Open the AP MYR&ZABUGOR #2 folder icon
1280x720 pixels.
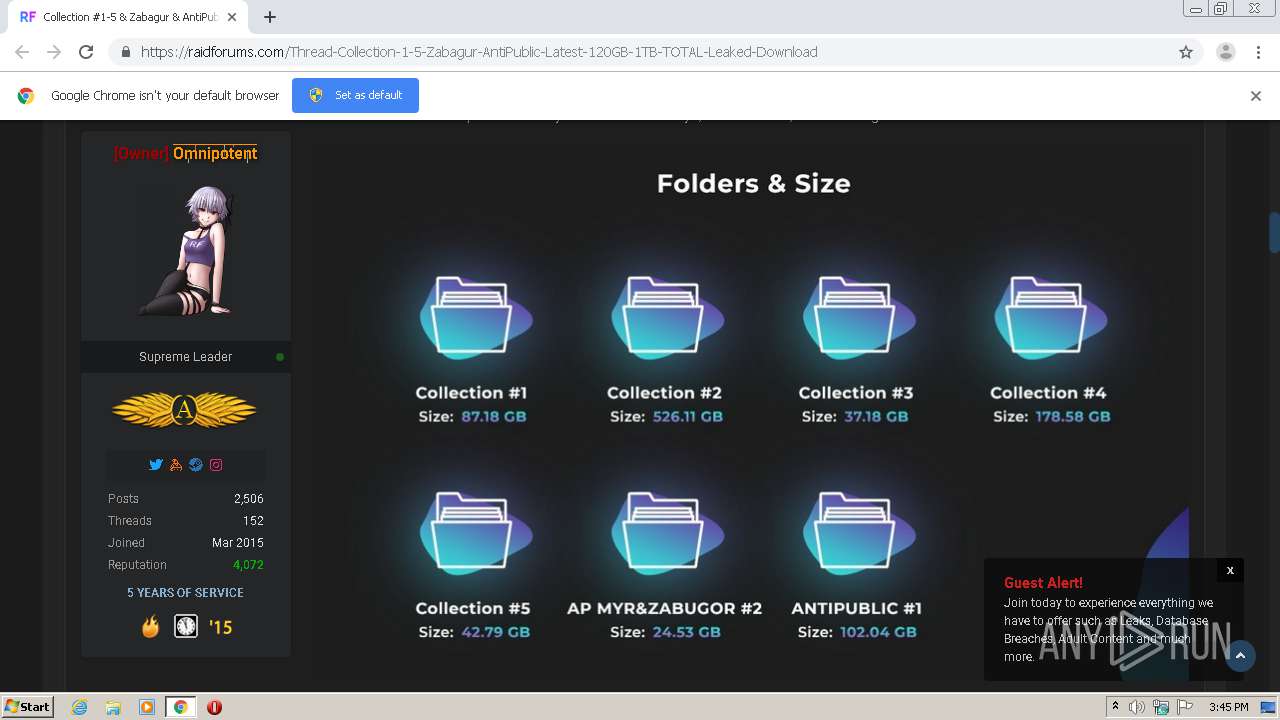[x=666, y=531]
